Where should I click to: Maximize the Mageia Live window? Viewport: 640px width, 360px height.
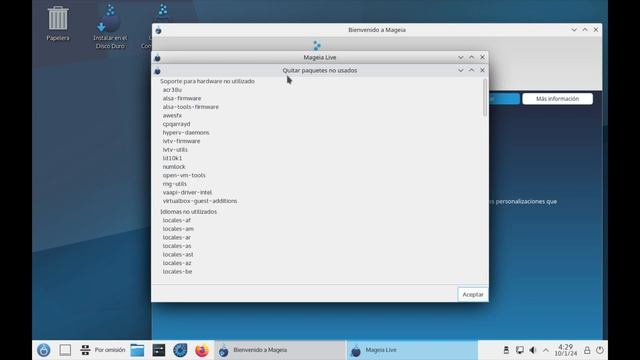(471, 57)
